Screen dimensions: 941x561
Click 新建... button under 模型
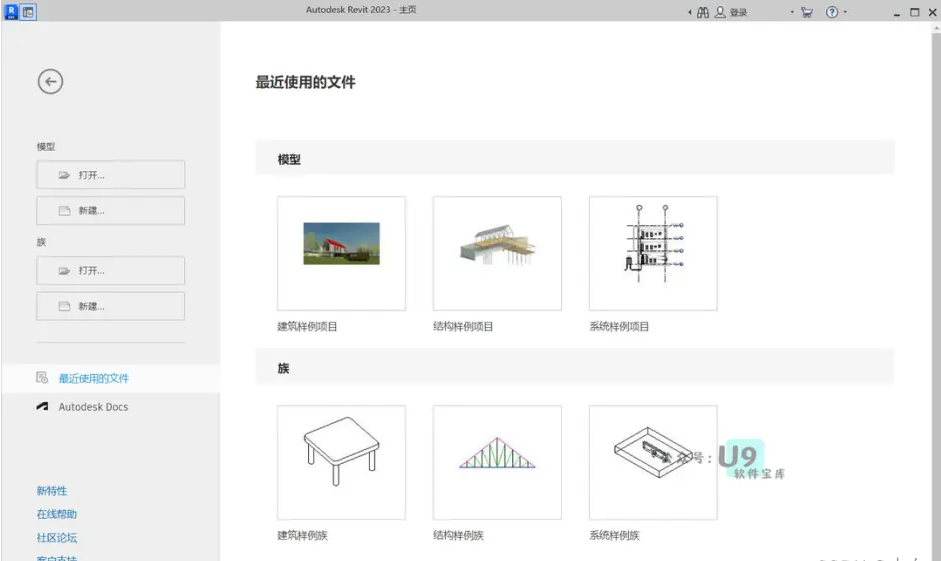point(110,211)
